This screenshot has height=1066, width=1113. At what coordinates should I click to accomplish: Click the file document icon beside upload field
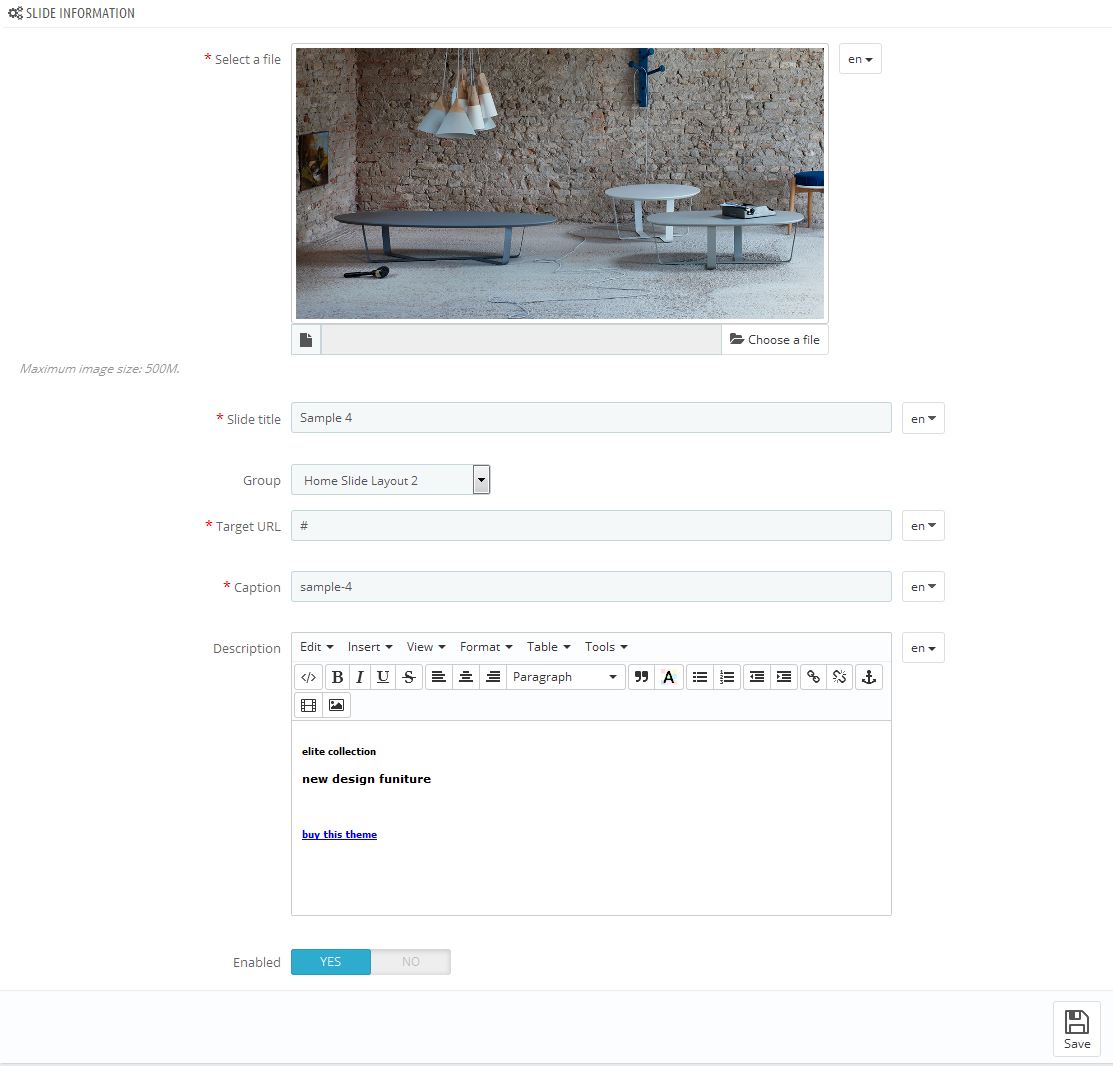pos(306,340)
